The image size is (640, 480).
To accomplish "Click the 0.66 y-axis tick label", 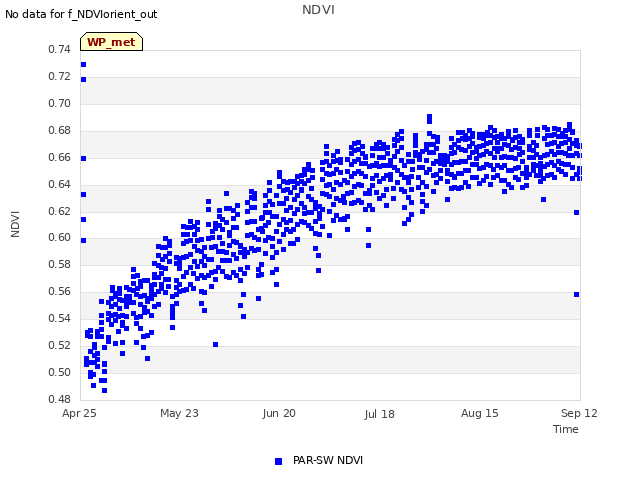I will pos(59,157).
